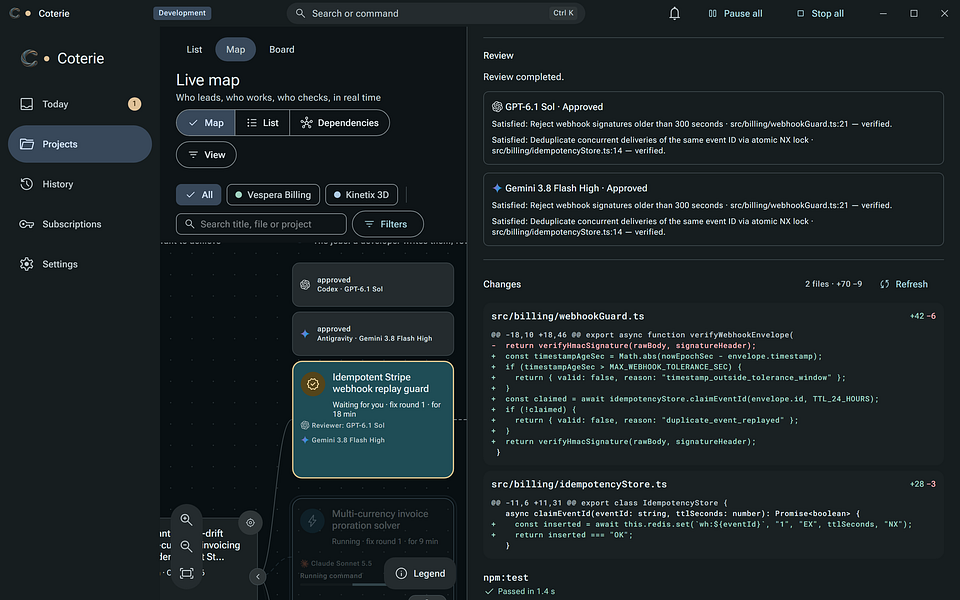The width and height of the screenshot is (960, 600).
Task: Focus the Search title, file or project field
Action: [261, 224]
